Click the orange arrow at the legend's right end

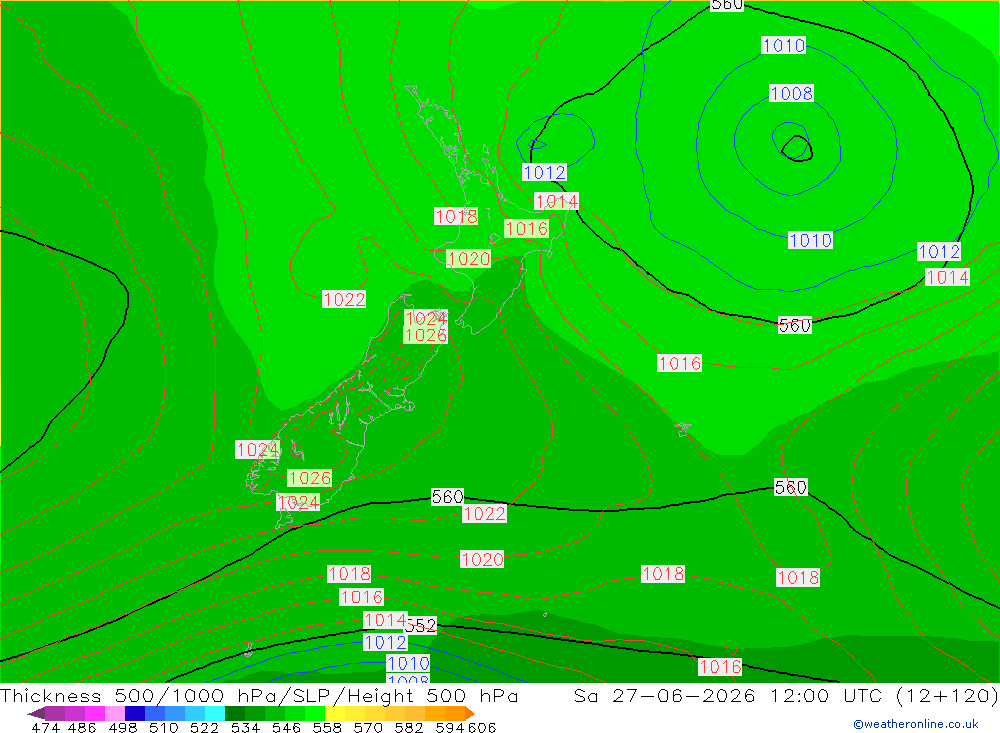[470, 713]
